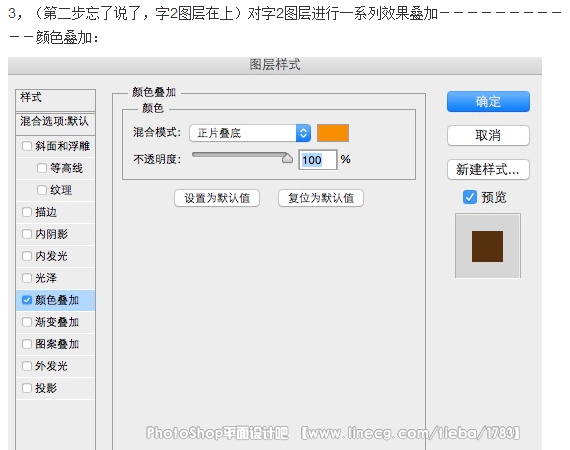Select 混合选项:默认 in the styles list

click(56, 124)
